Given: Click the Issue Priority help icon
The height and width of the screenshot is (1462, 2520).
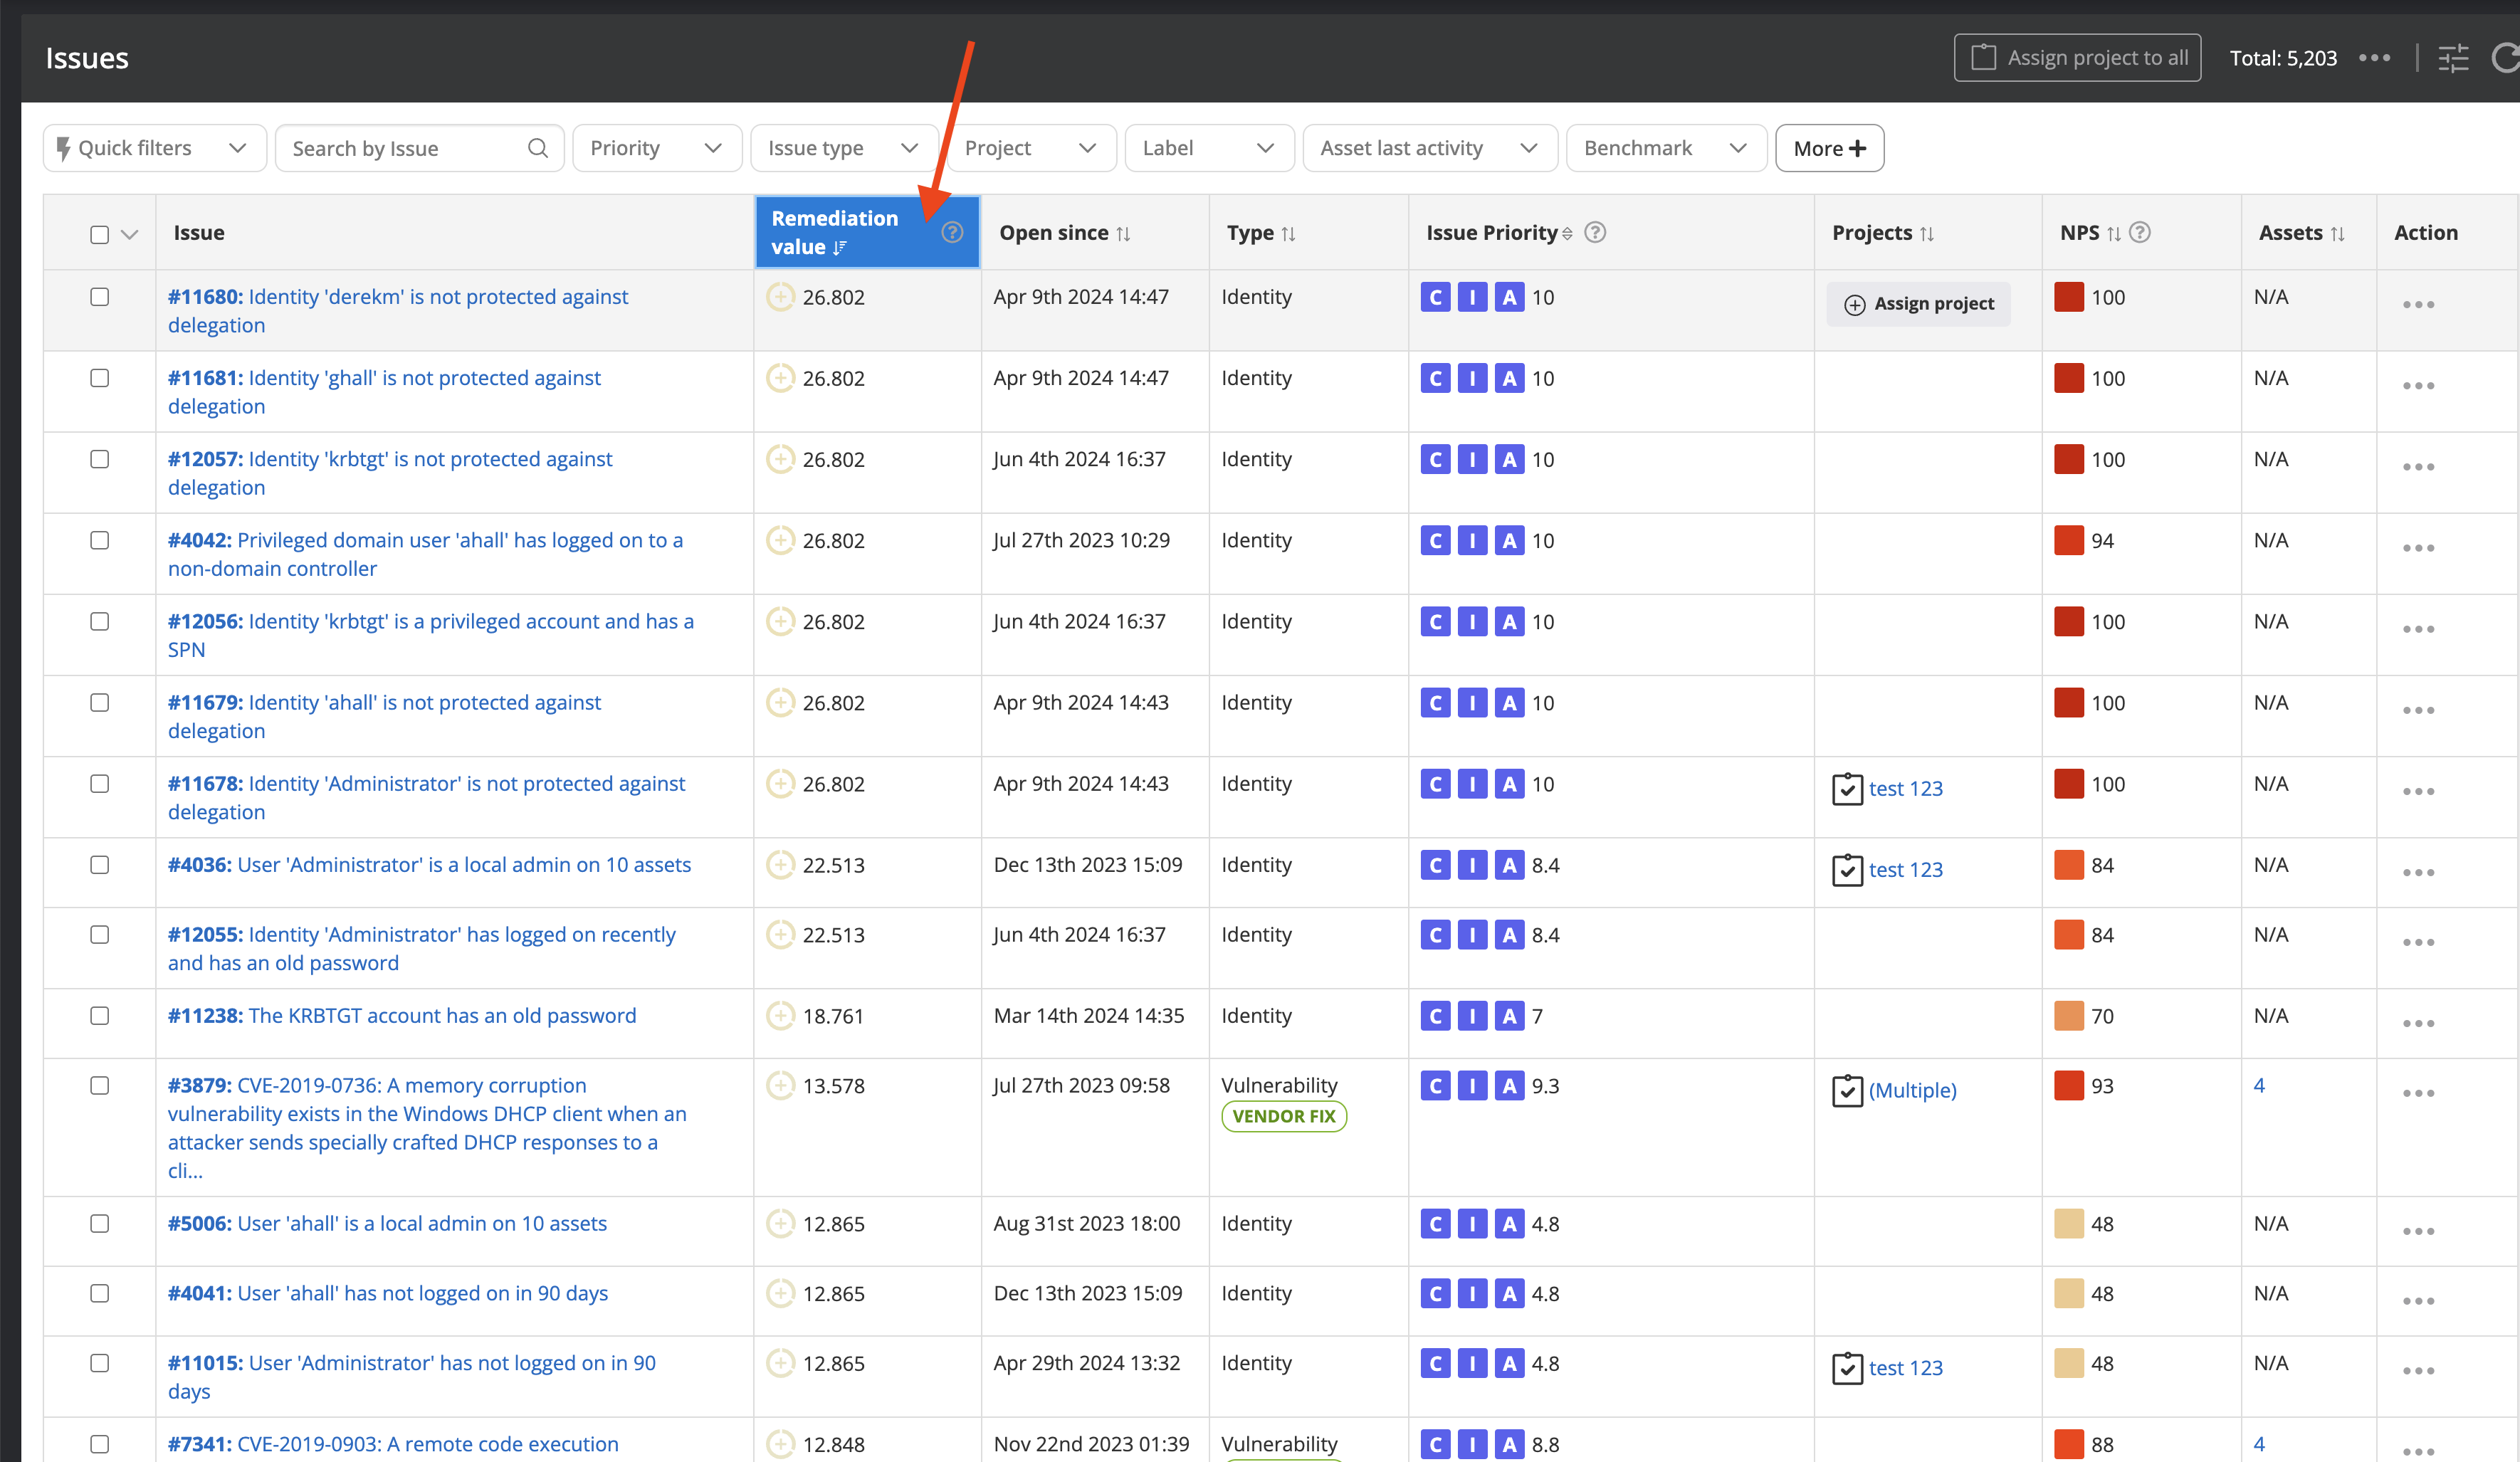Looking at the screenshot, I should click(x=1595, y=232).
